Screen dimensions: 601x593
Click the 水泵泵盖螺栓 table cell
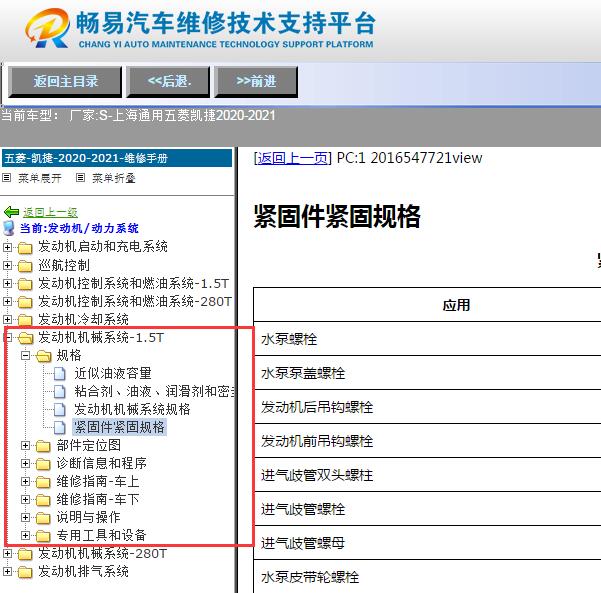(x=427, y=373)
